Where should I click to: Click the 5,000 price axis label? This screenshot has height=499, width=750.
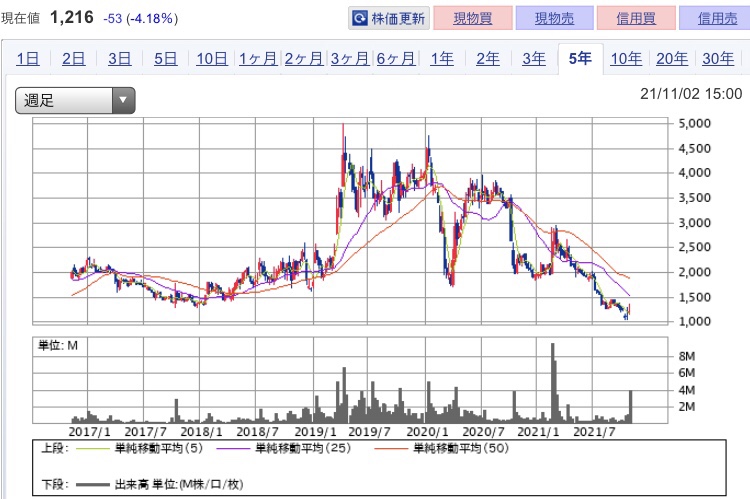pos(695,123)
